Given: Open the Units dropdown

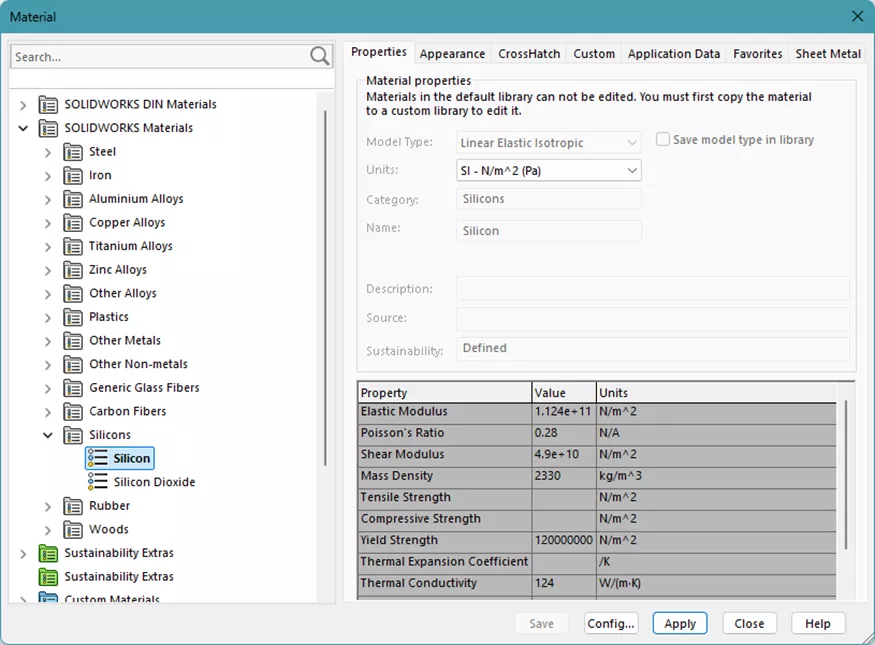Looking at the screenshot, I should 633,170.
